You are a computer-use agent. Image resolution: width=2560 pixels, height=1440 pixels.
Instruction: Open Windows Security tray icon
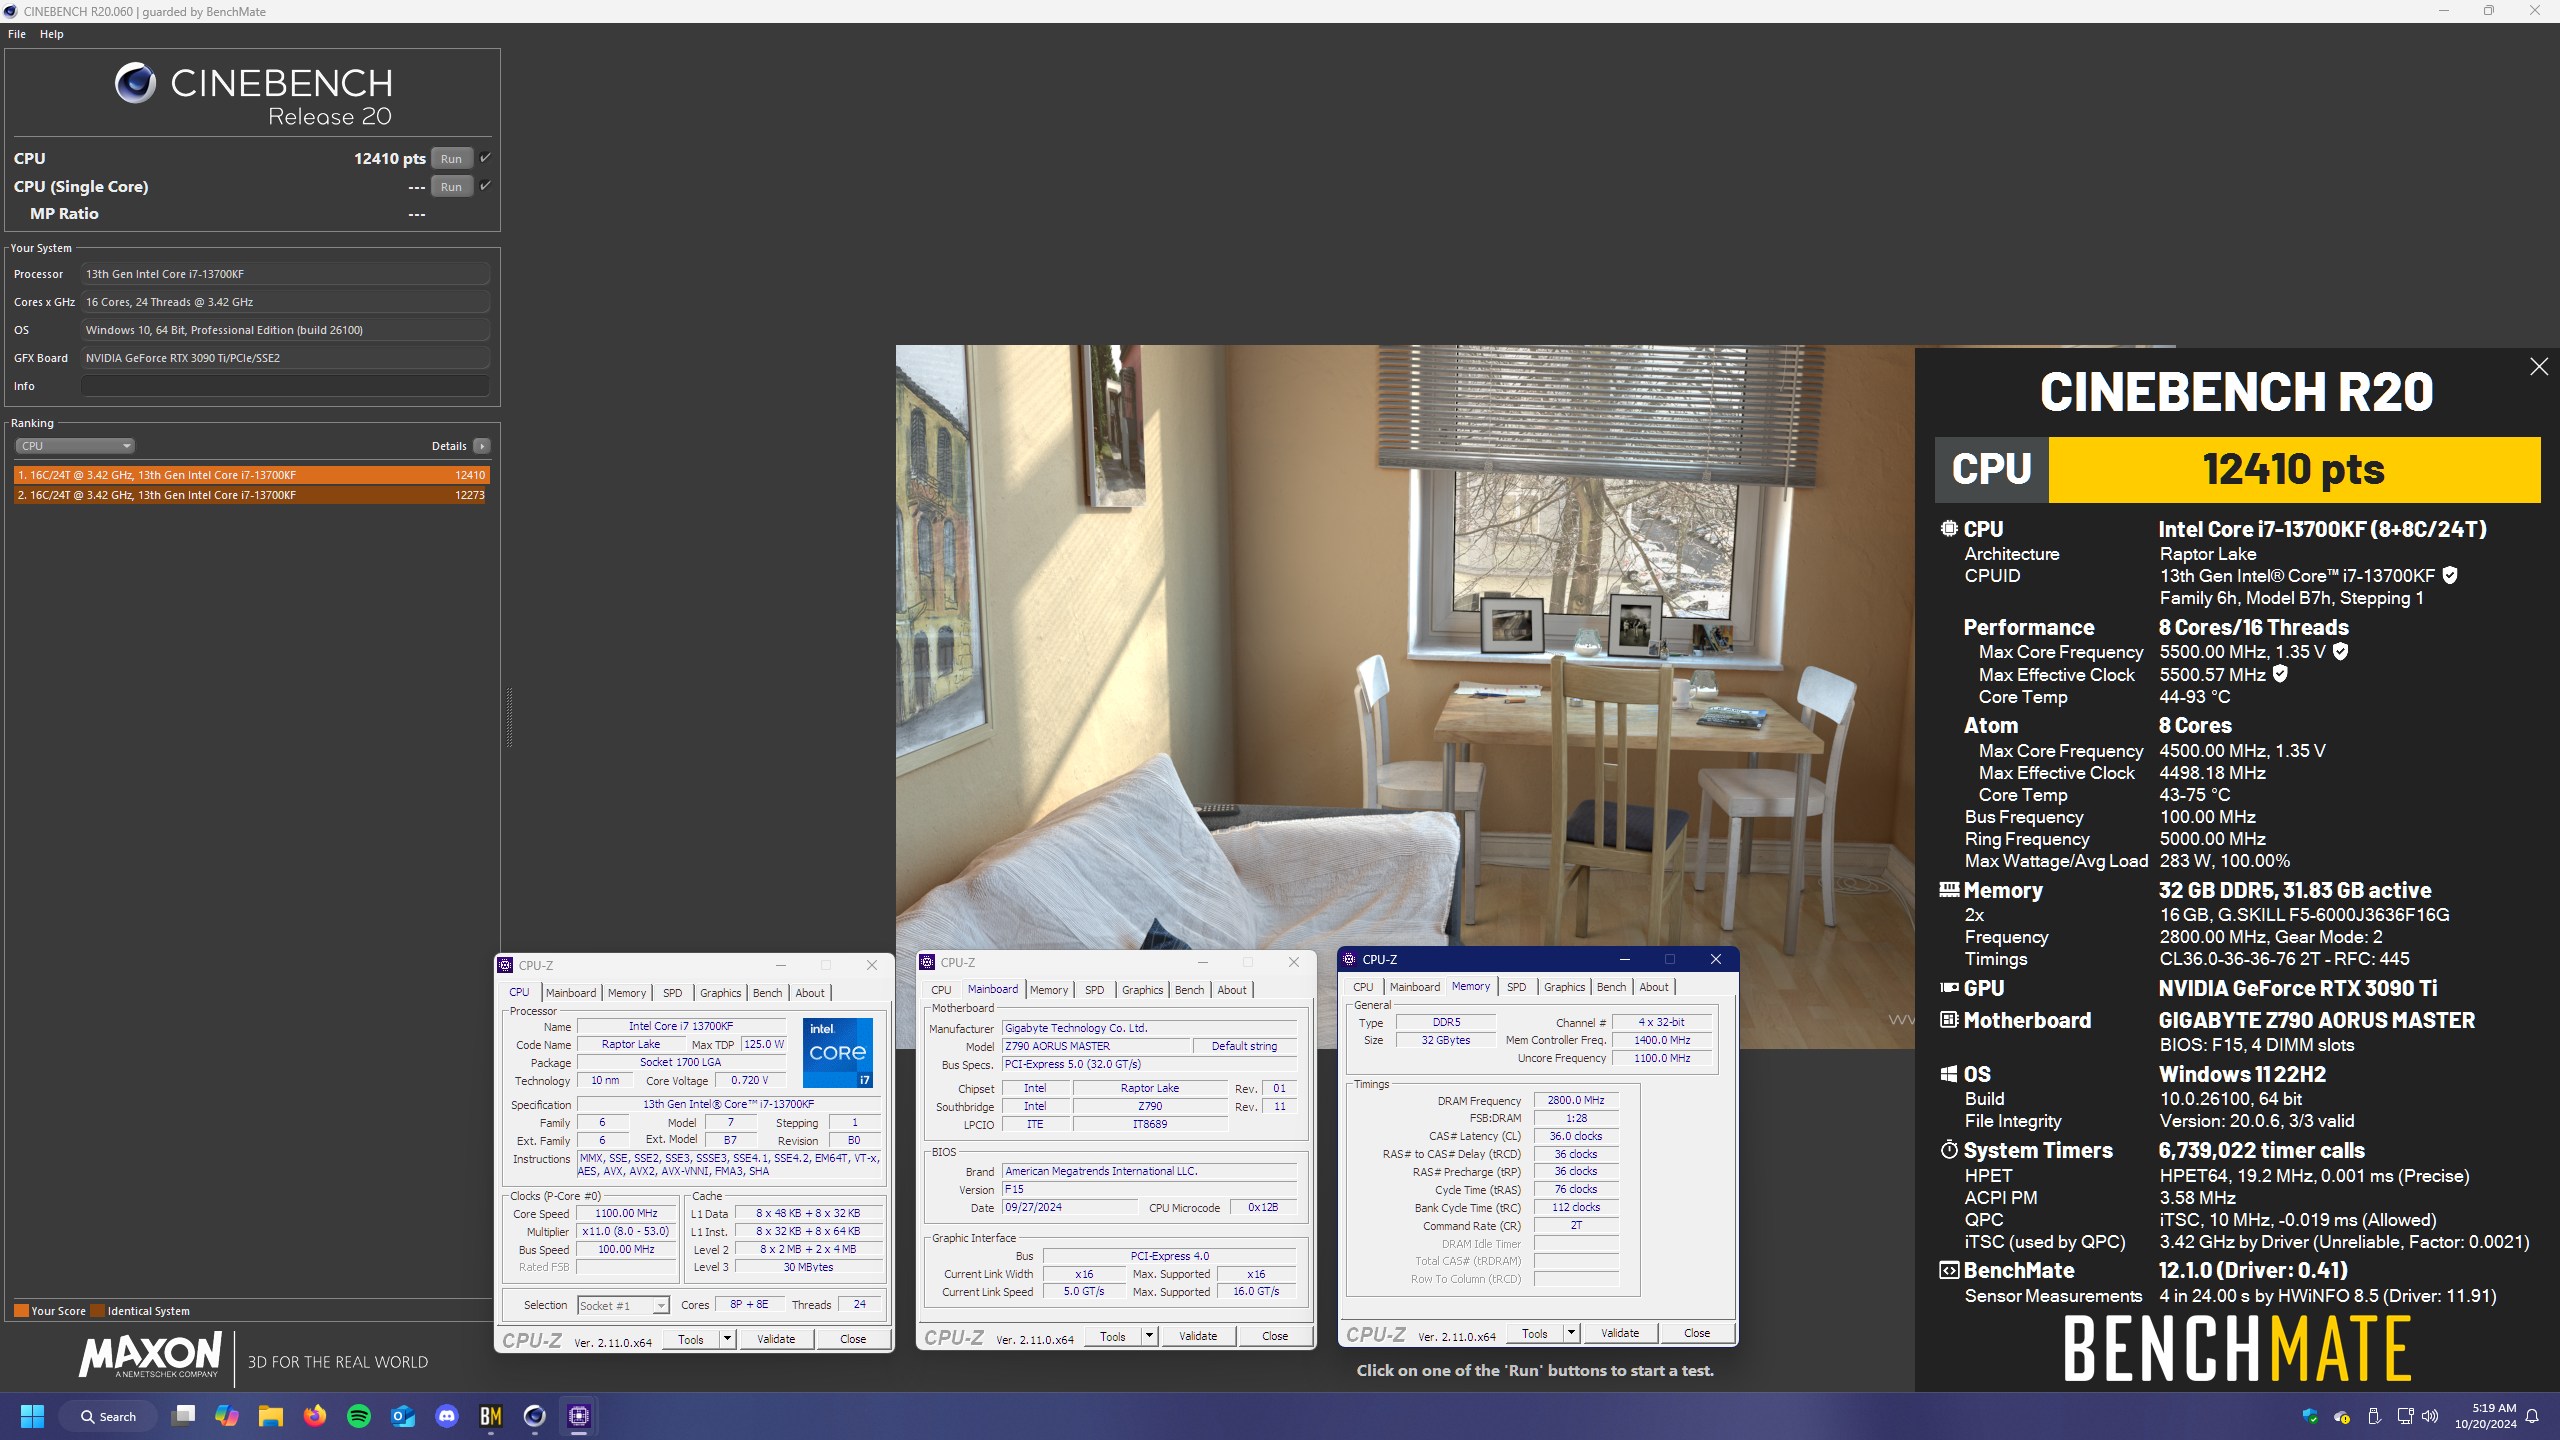coord(2310,1416)
